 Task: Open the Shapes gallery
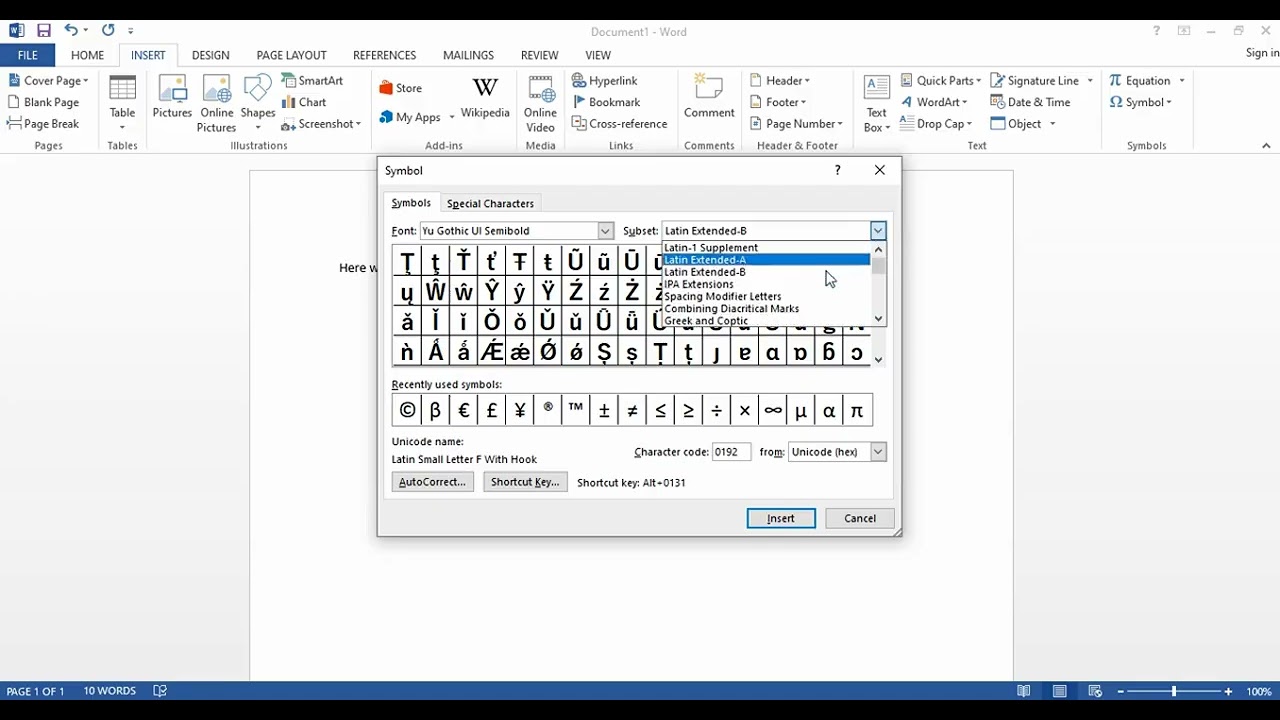point(258,102)
